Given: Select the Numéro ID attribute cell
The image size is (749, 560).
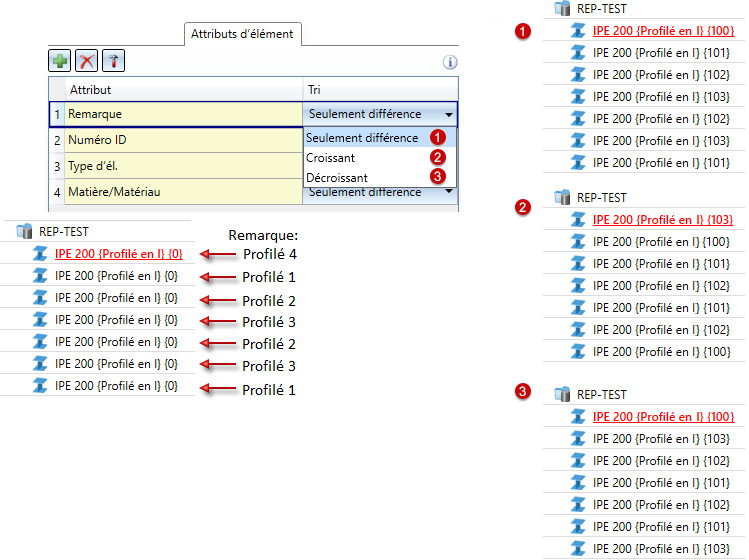Looking at the screenshot, I should pos(183,140).
